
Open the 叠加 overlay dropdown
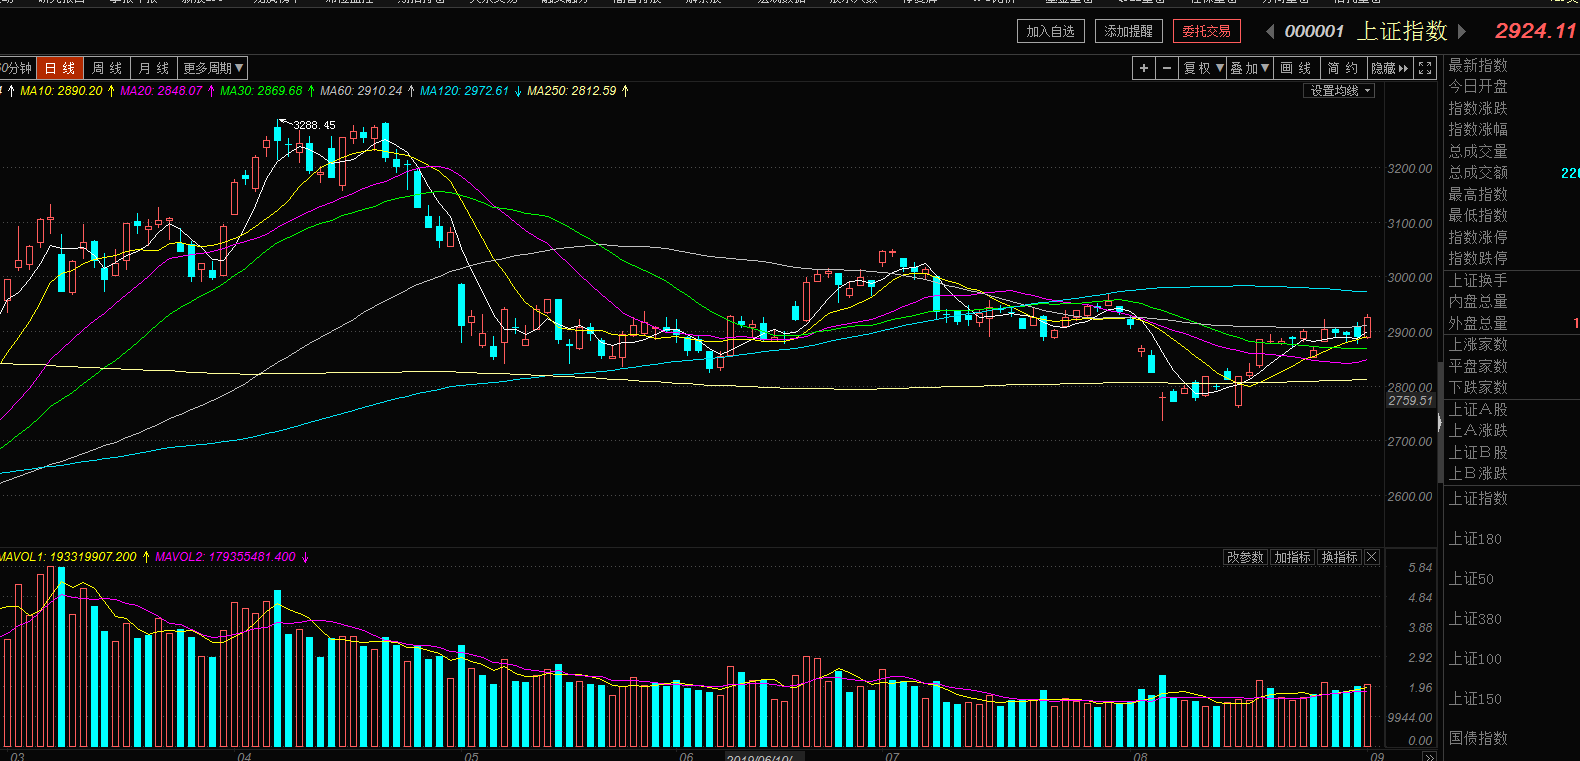tap(1250, 68)
